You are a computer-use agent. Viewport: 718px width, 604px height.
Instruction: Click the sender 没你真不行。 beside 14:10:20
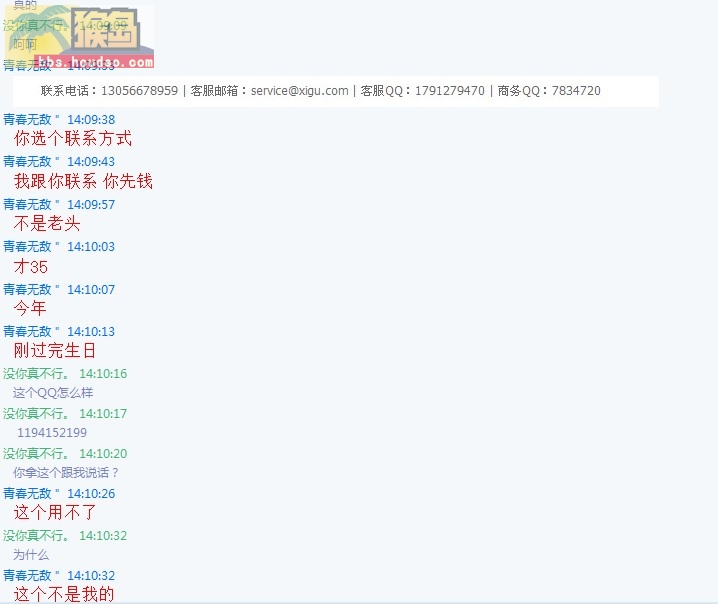click(x=37, y=453)
